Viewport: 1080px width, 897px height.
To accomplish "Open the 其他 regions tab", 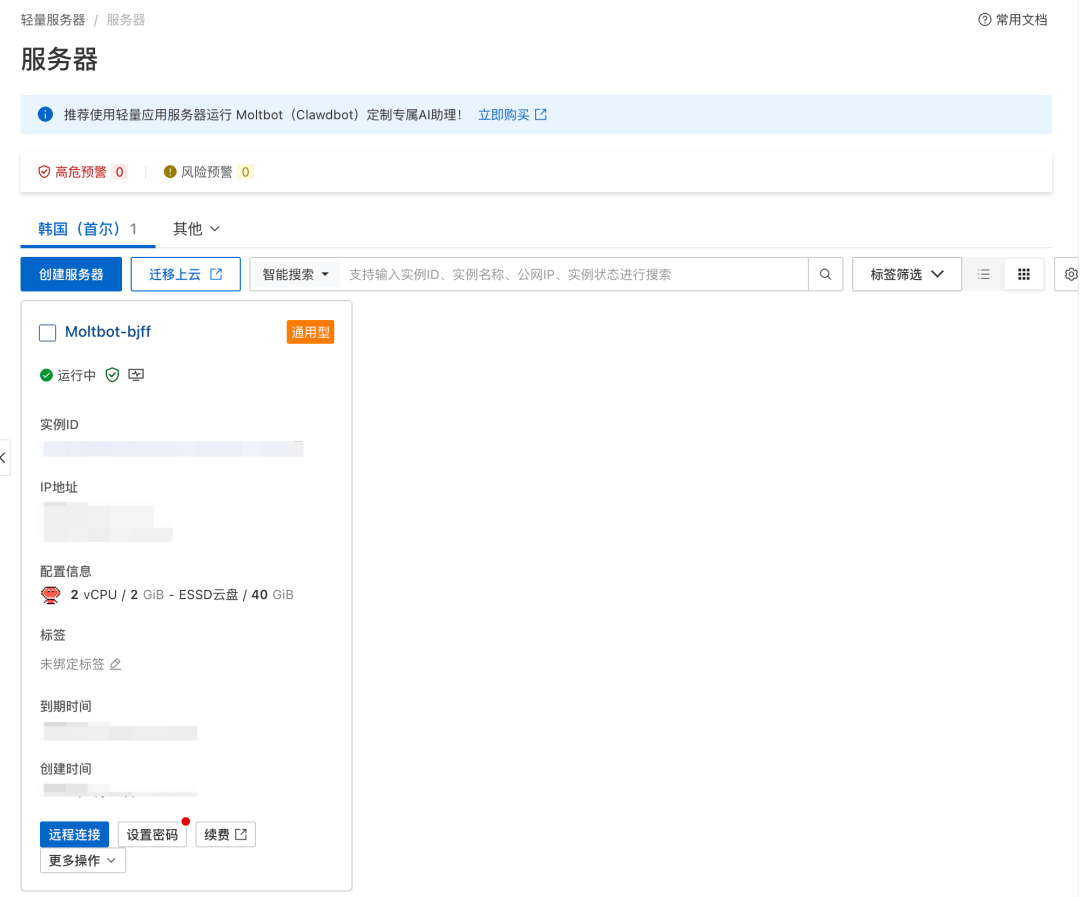I will pyautogui.click(x=195, y=229).
